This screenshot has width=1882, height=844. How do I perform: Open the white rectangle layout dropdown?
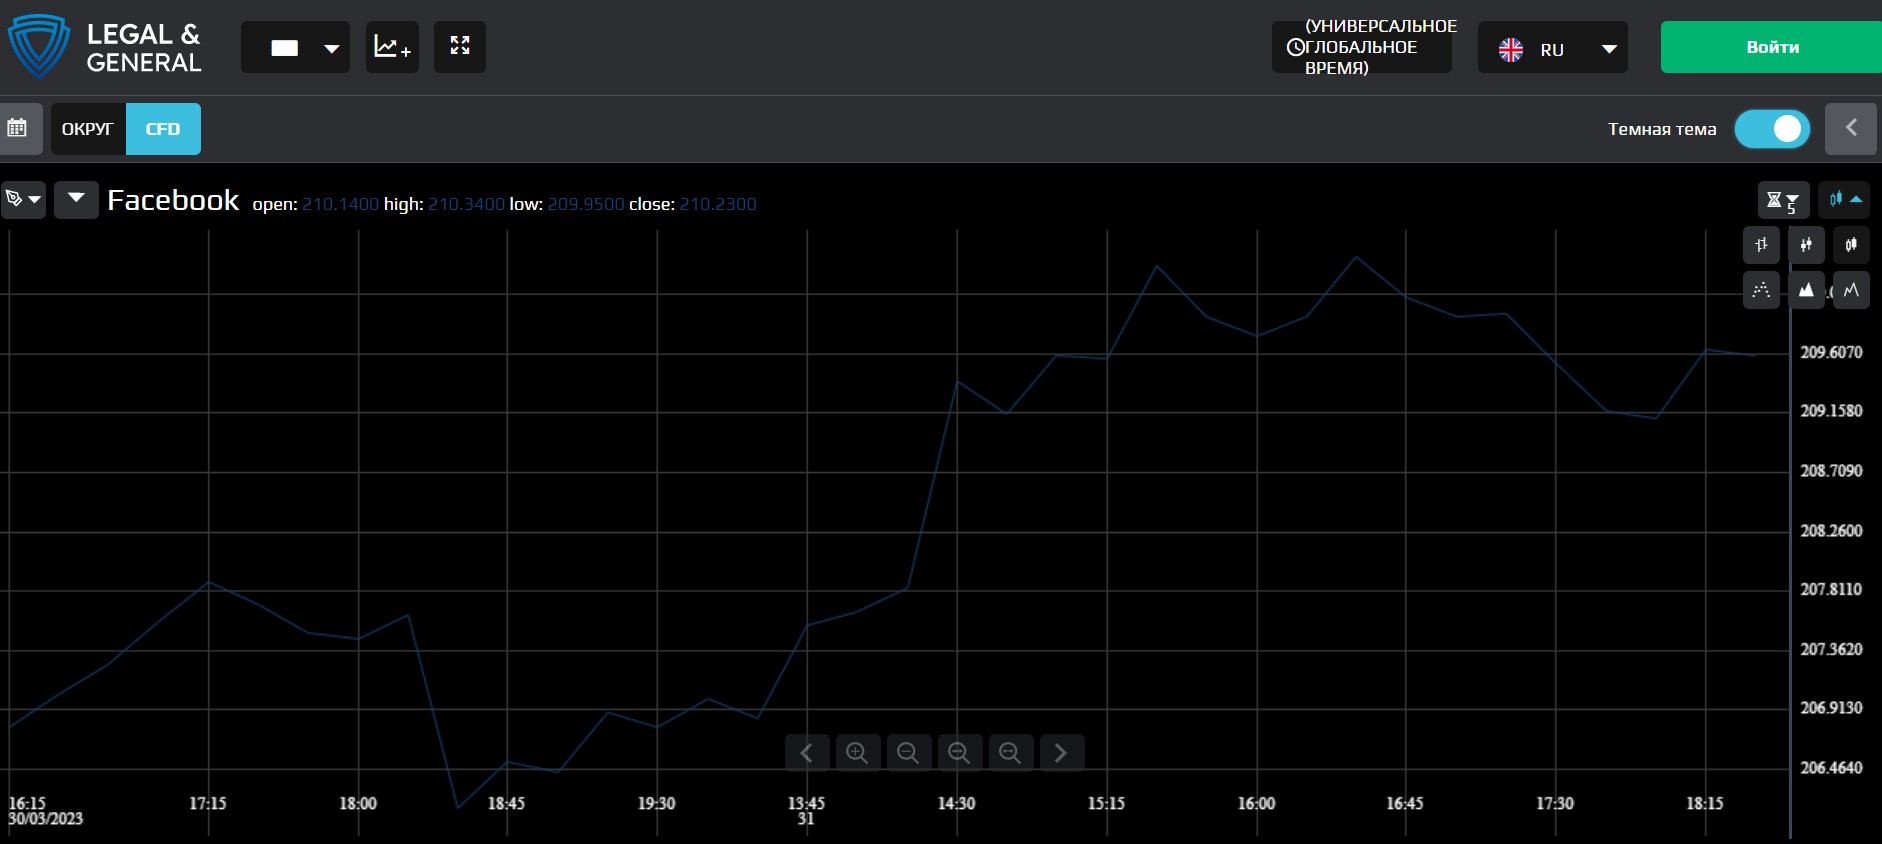click(x=295, y=47)
